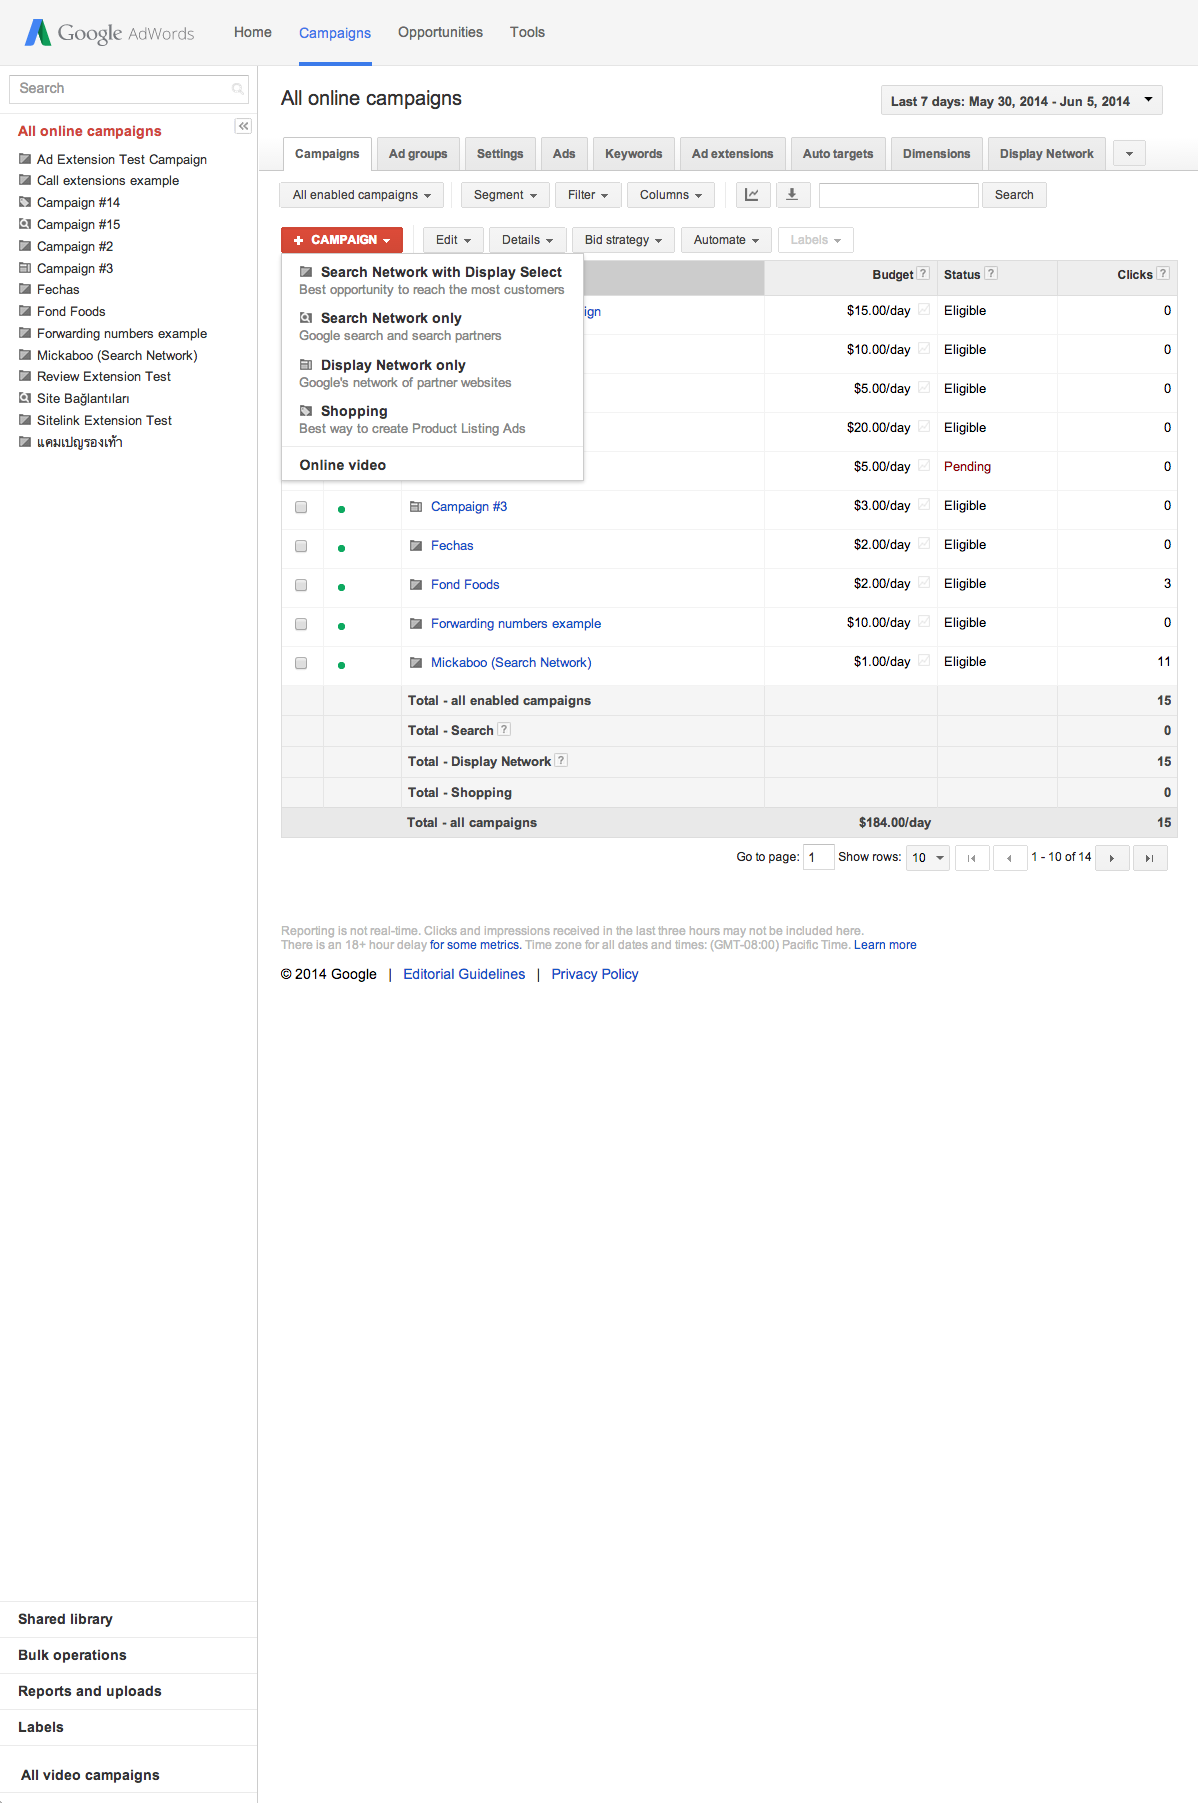Select Search Network with Display Select option
1200x1803 pixels.
pyautogui.click(x=432, y=280)
